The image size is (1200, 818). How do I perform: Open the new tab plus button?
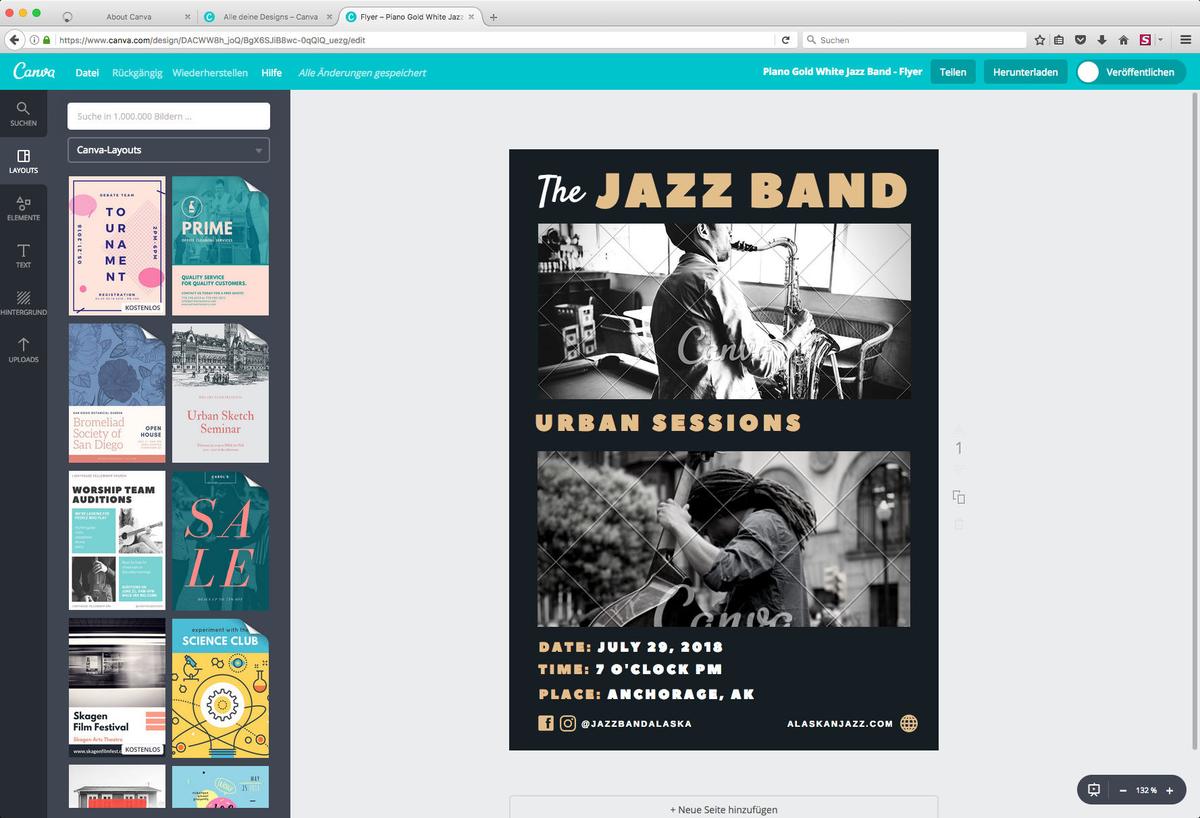(493, 17)
